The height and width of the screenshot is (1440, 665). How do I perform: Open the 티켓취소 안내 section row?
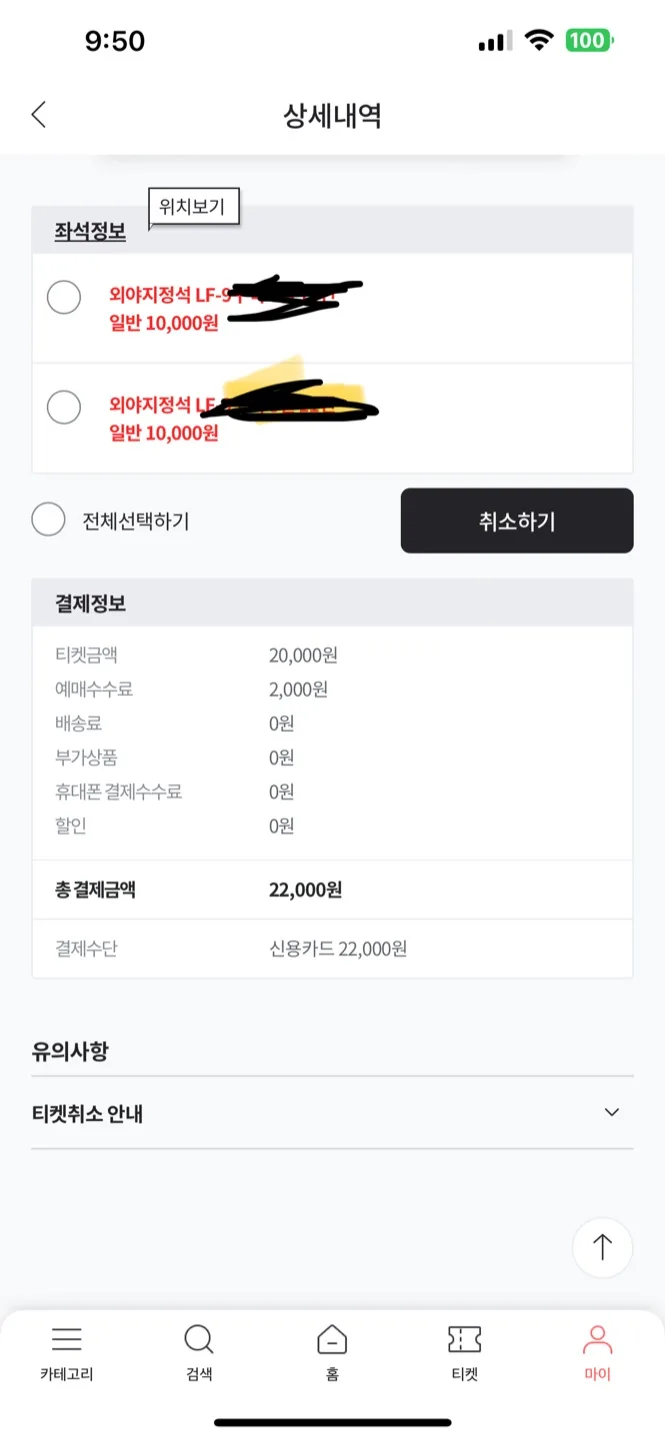332,1113
